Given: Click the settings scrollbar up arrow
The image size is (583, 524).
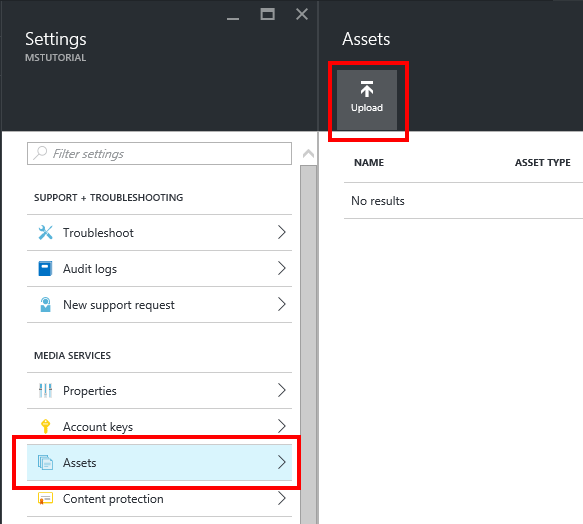Looking at the screenshot, I should coord(308,154).
